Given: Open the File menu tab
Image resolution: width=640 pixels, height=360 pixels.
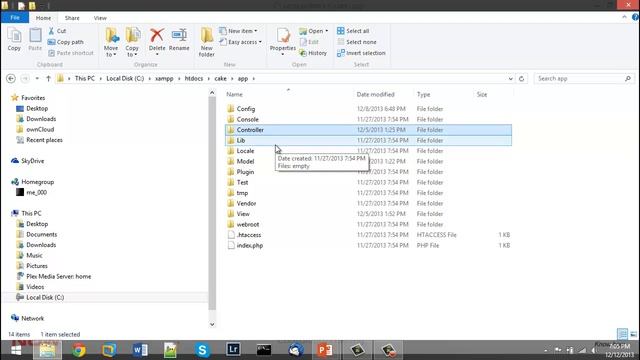Looking at the screenshot, I should 15,18.
